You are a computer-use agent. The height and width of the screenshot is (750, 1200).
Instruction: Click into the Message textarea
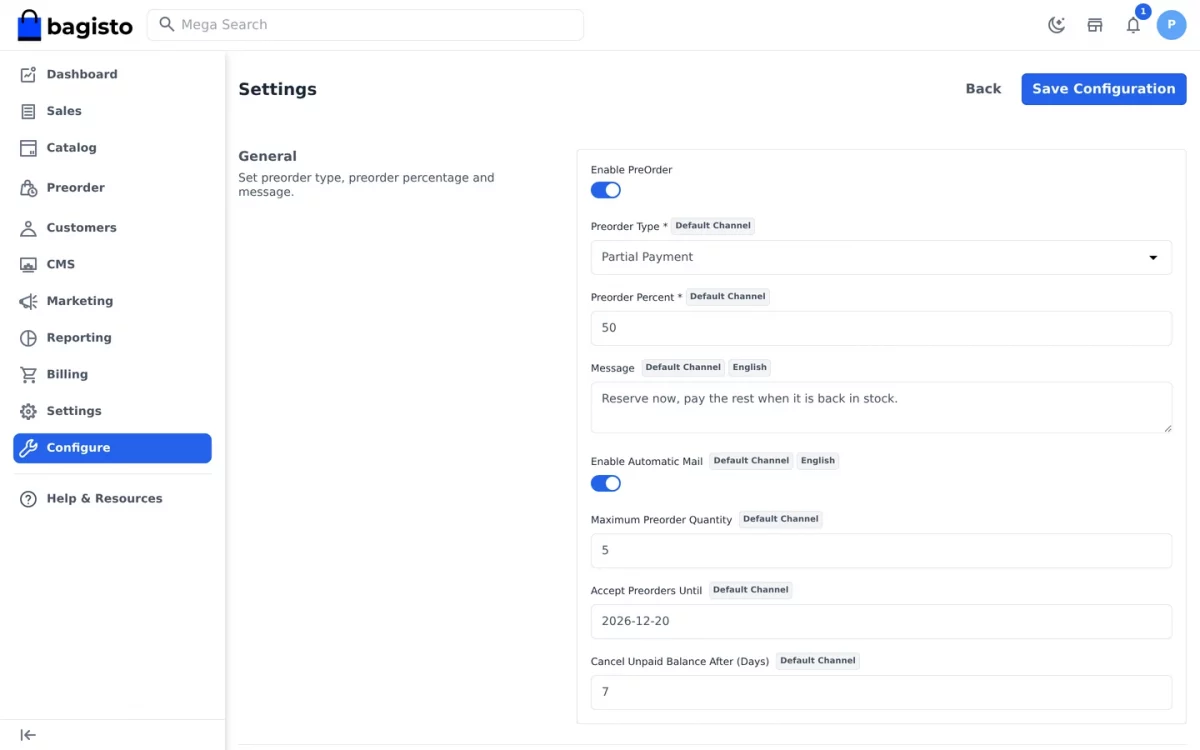(881, 407)
